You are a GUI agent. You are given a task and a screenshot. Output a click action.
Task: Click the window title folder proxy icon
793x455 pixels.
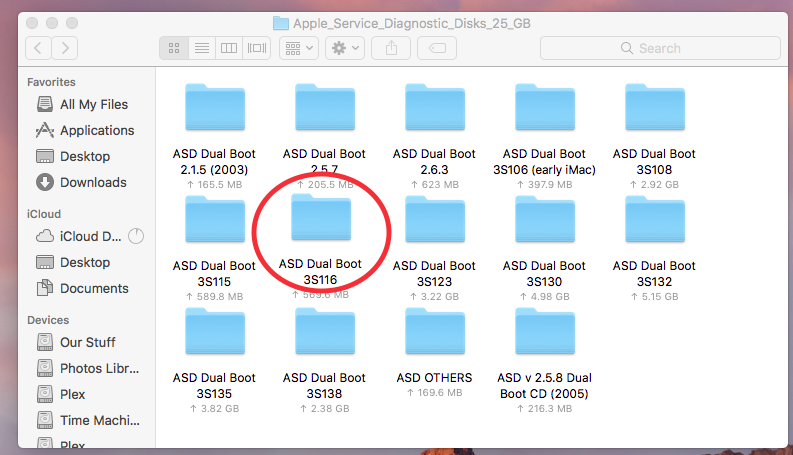(x=281, y=23)
